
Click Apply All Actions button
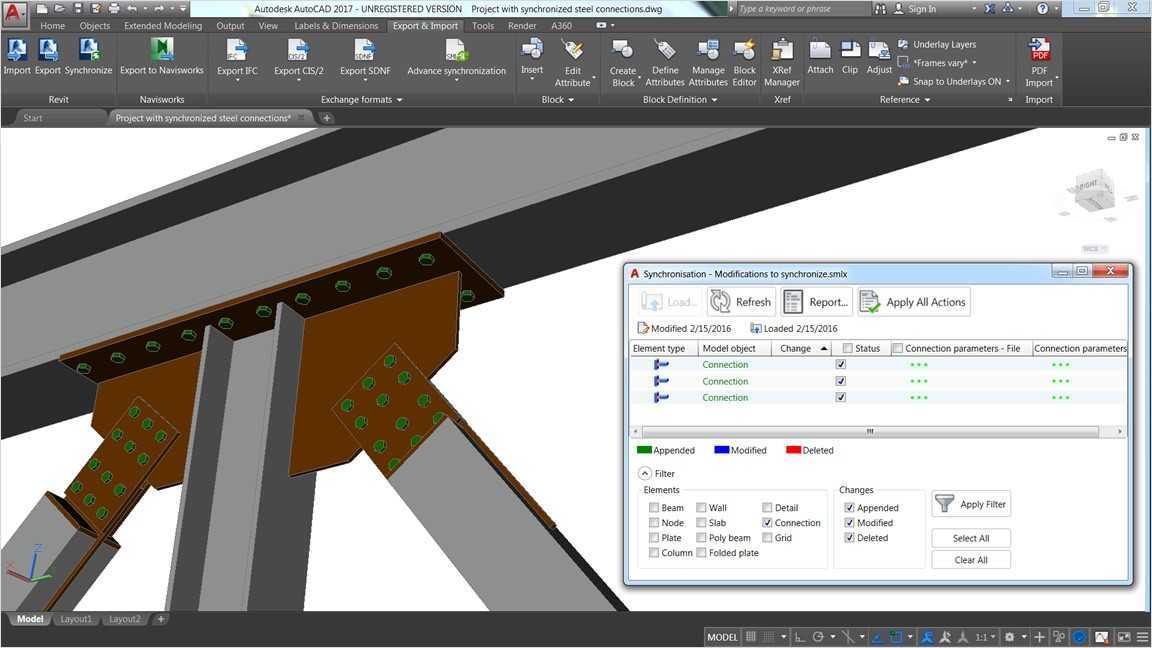click(913, 302)
